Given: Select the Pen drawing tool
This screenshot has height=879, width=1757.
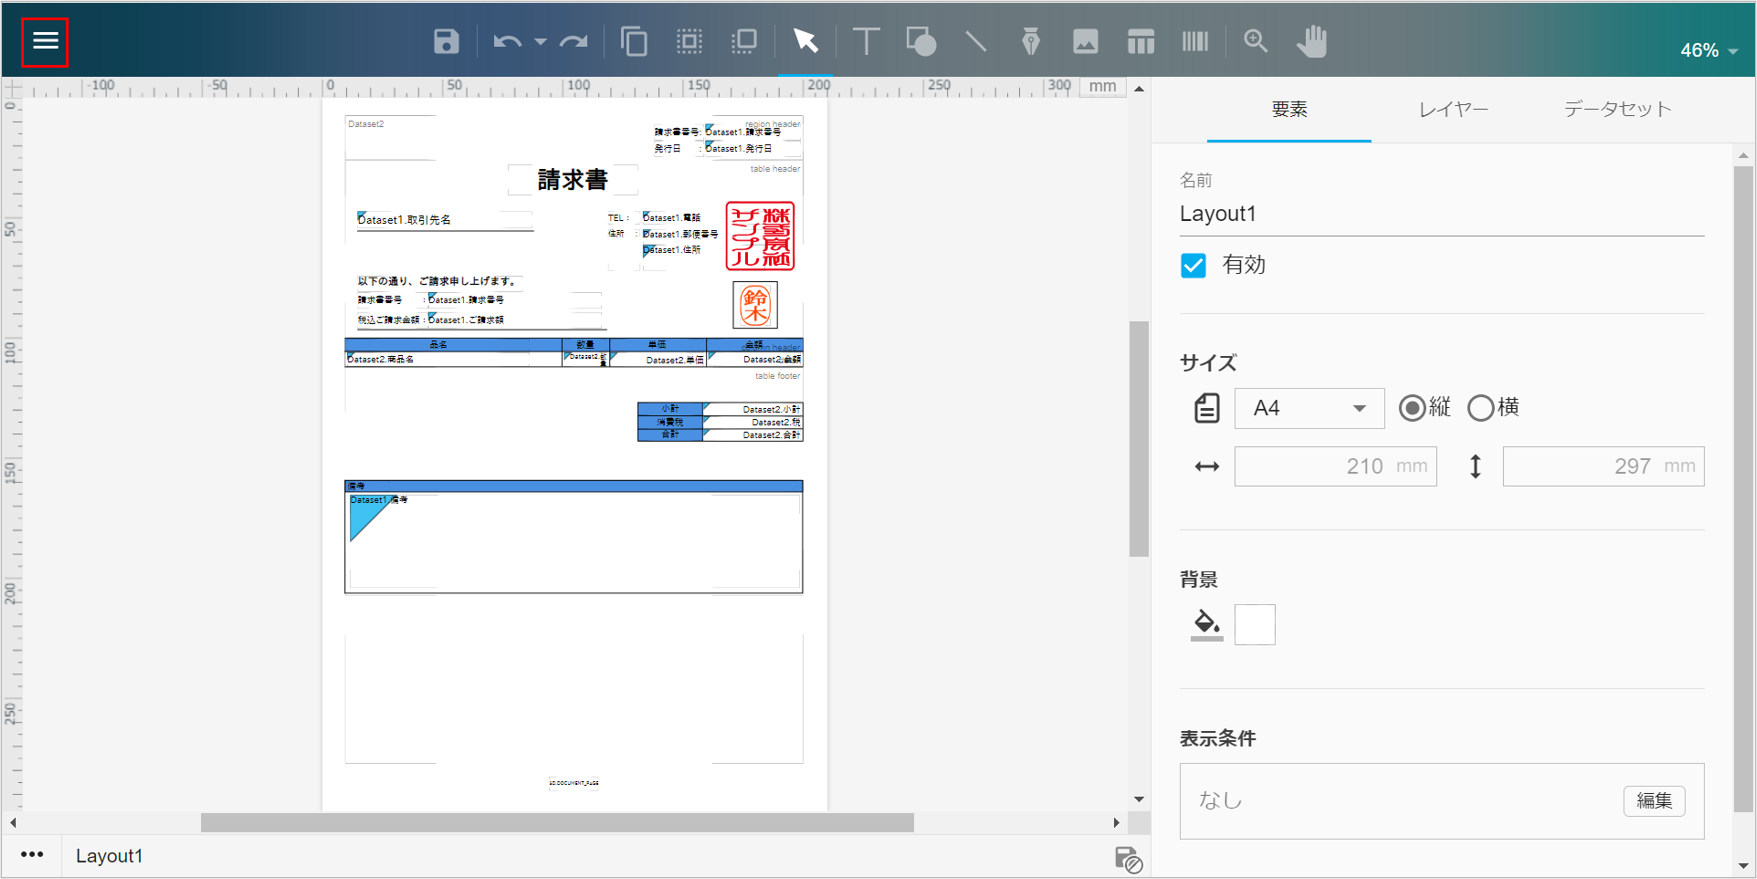Looking at the screenshot, I should tap(1030, 41).
